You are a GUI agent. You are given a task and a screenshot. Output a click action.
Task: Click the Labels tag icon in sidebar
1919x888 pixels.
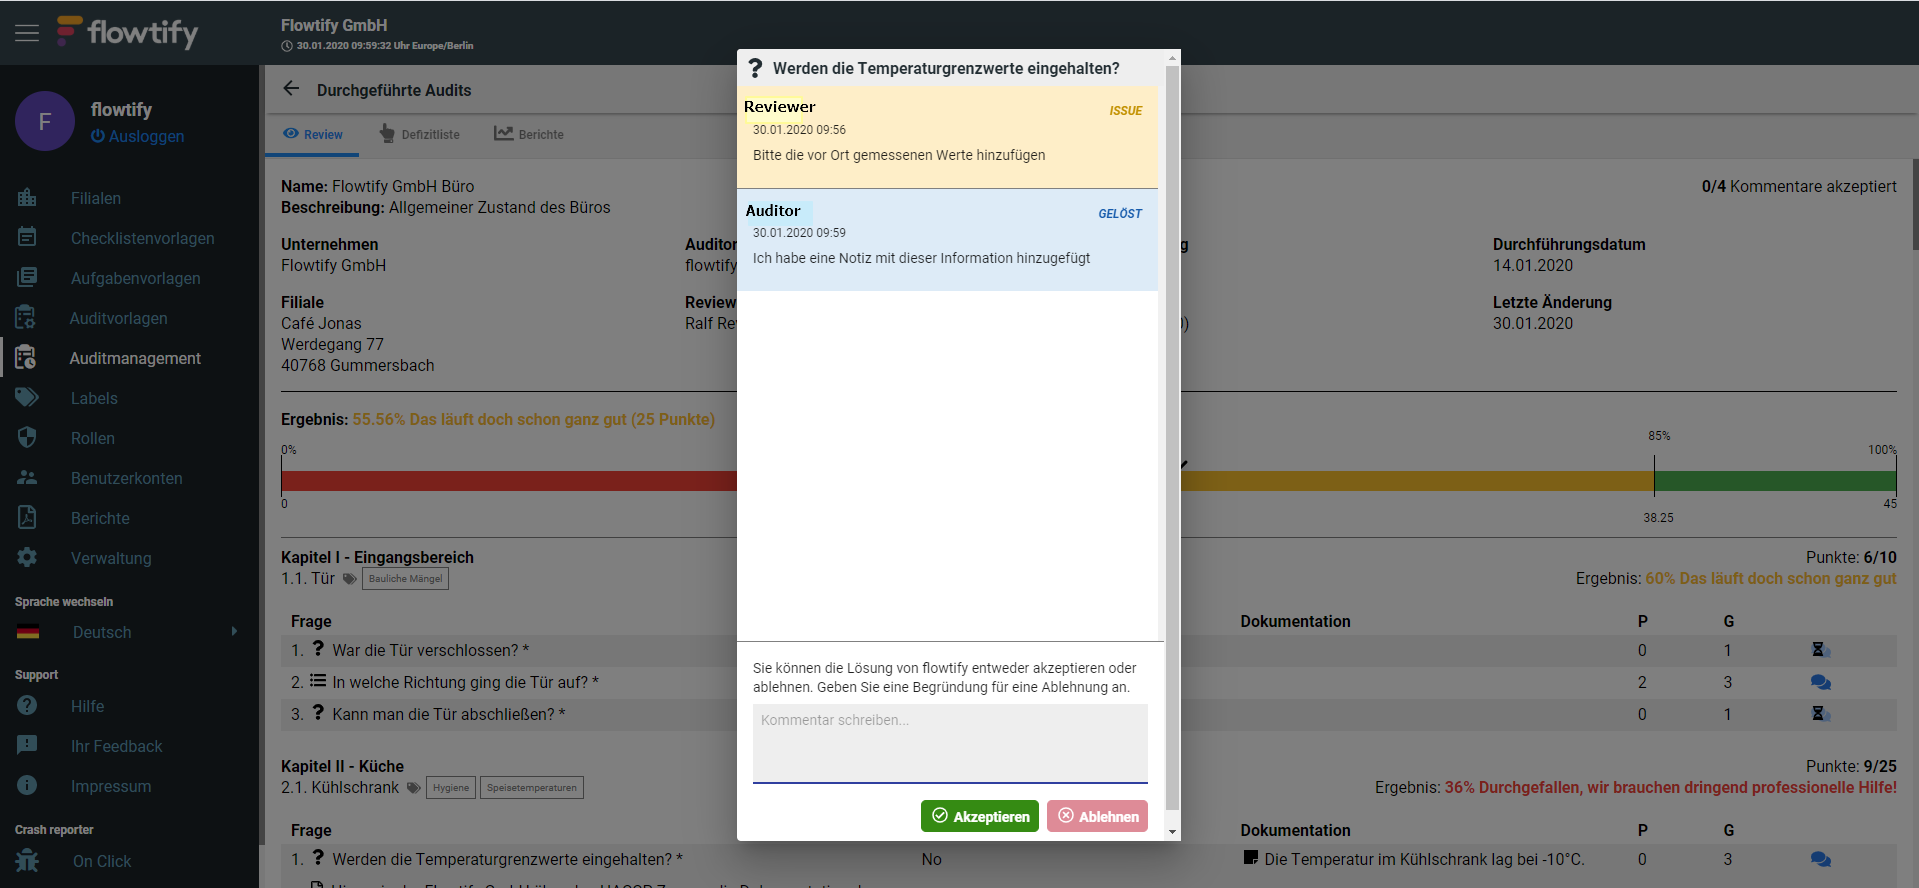point(27,398)
